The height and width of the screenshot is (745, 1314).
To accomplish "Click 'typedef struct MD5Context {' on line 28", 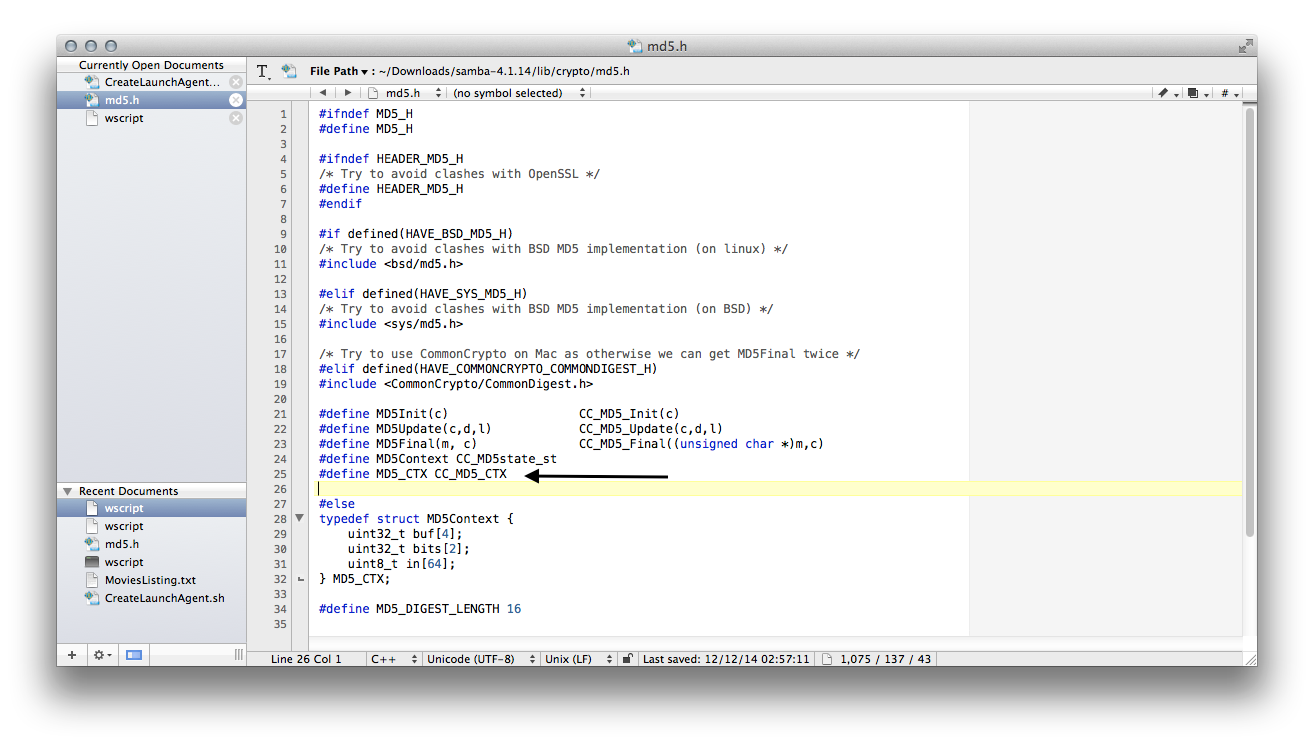I will click(x=416, y=519).
